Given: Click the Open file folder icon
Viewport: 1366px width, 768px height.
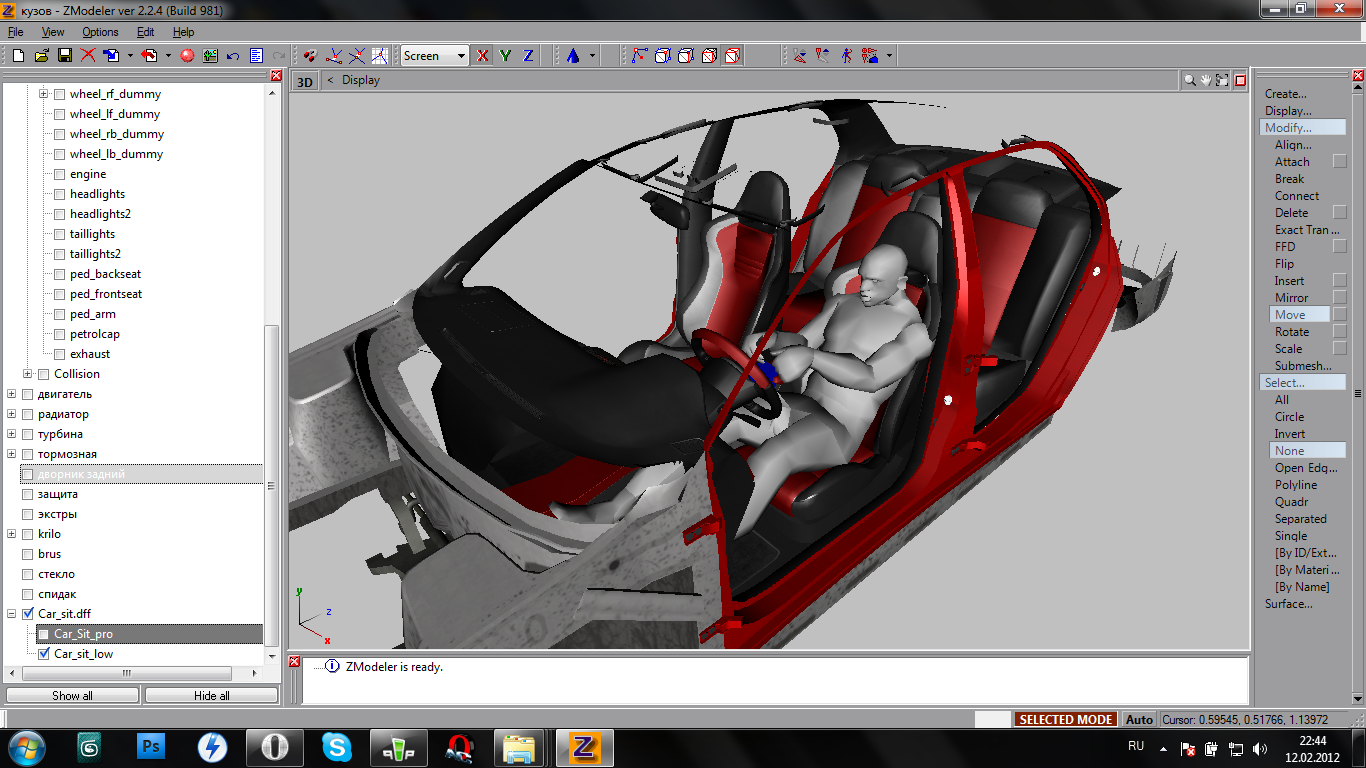Looking at the screenshot, I should (x=42, y=56).
